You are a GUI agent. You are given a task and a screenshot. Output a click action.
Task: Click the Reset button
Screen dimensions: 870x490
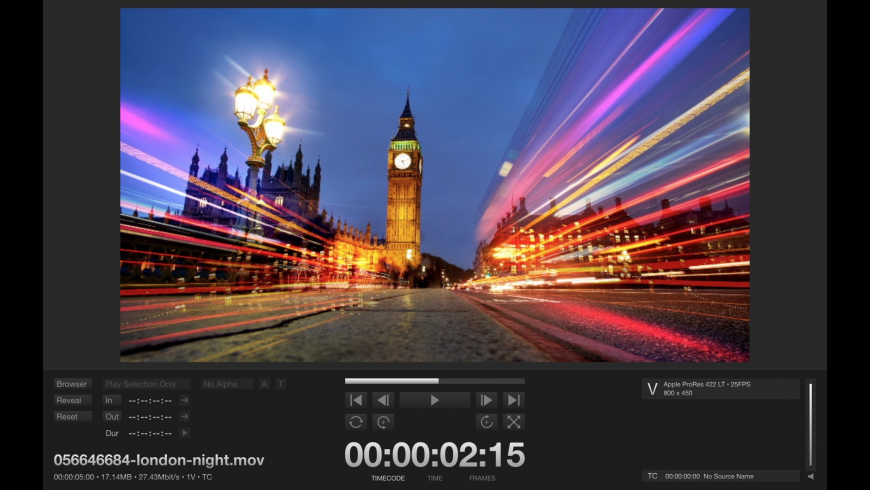pyautogui.click(x=72, y=417)
